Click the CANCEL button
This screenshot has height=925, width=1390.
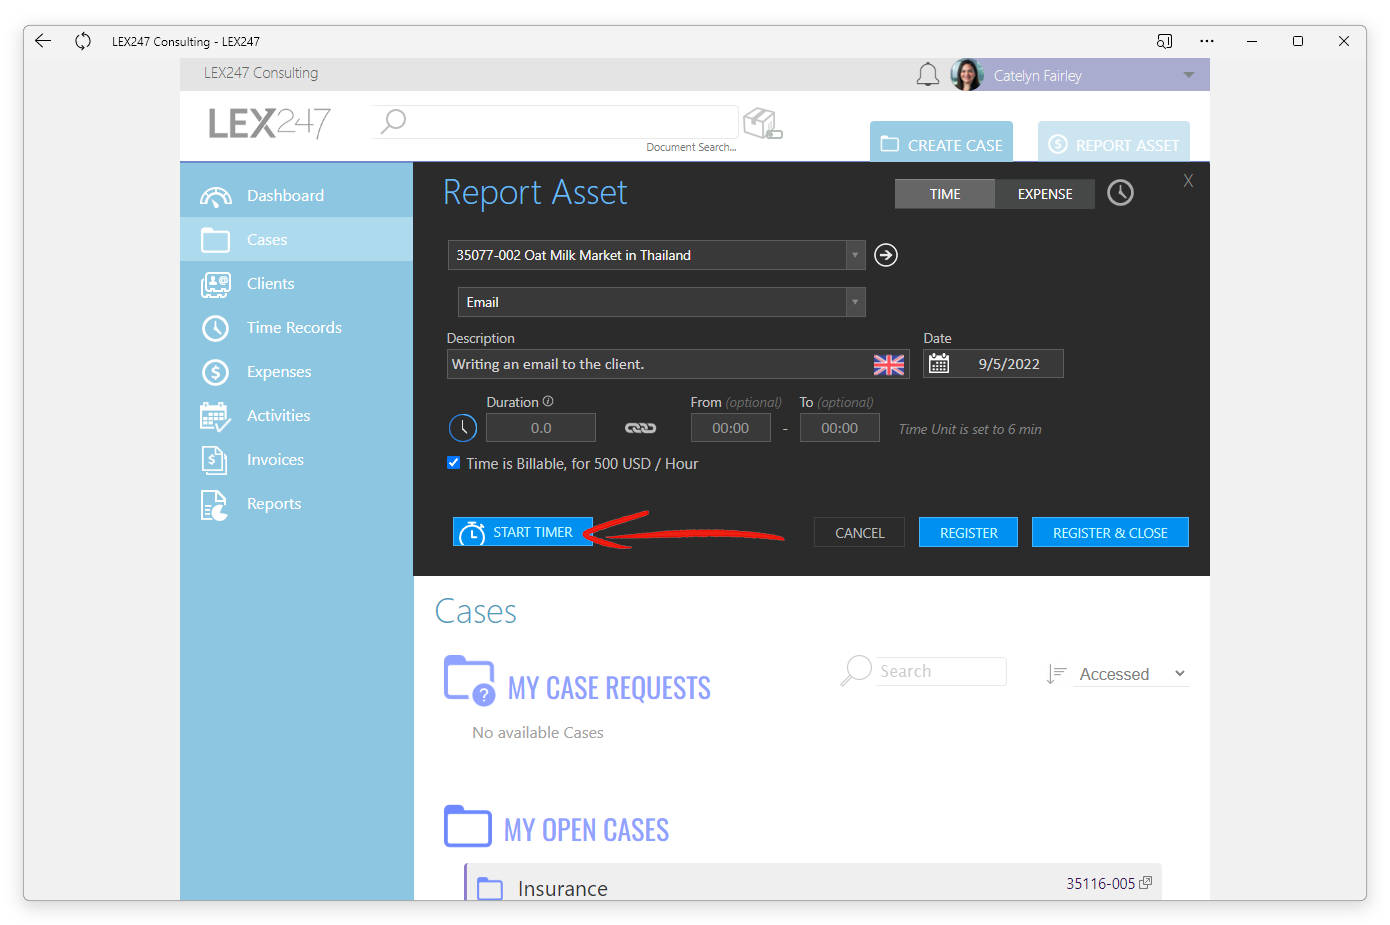[x=860, y=533]
